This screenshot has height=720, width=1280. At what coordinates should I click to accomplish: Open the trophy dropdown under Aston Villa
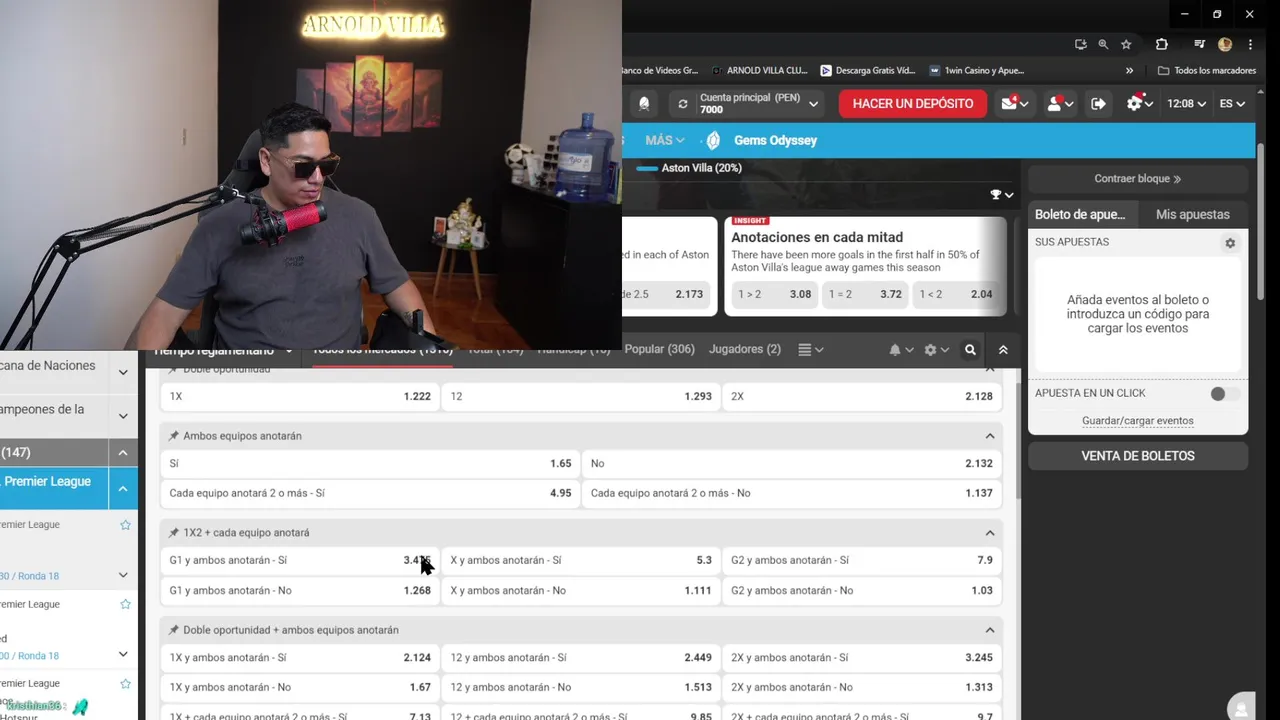[1001, 195]
